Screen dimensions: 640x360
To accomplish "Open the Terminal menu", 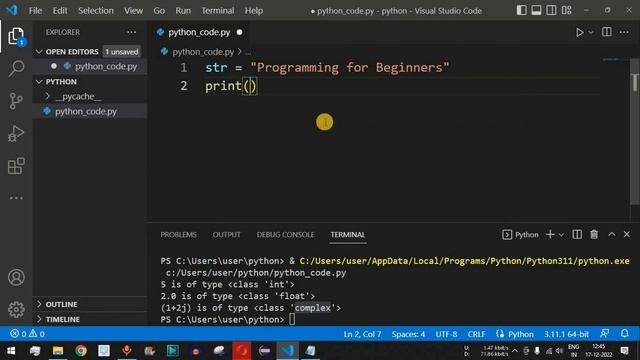I will [x=218, y=11].
